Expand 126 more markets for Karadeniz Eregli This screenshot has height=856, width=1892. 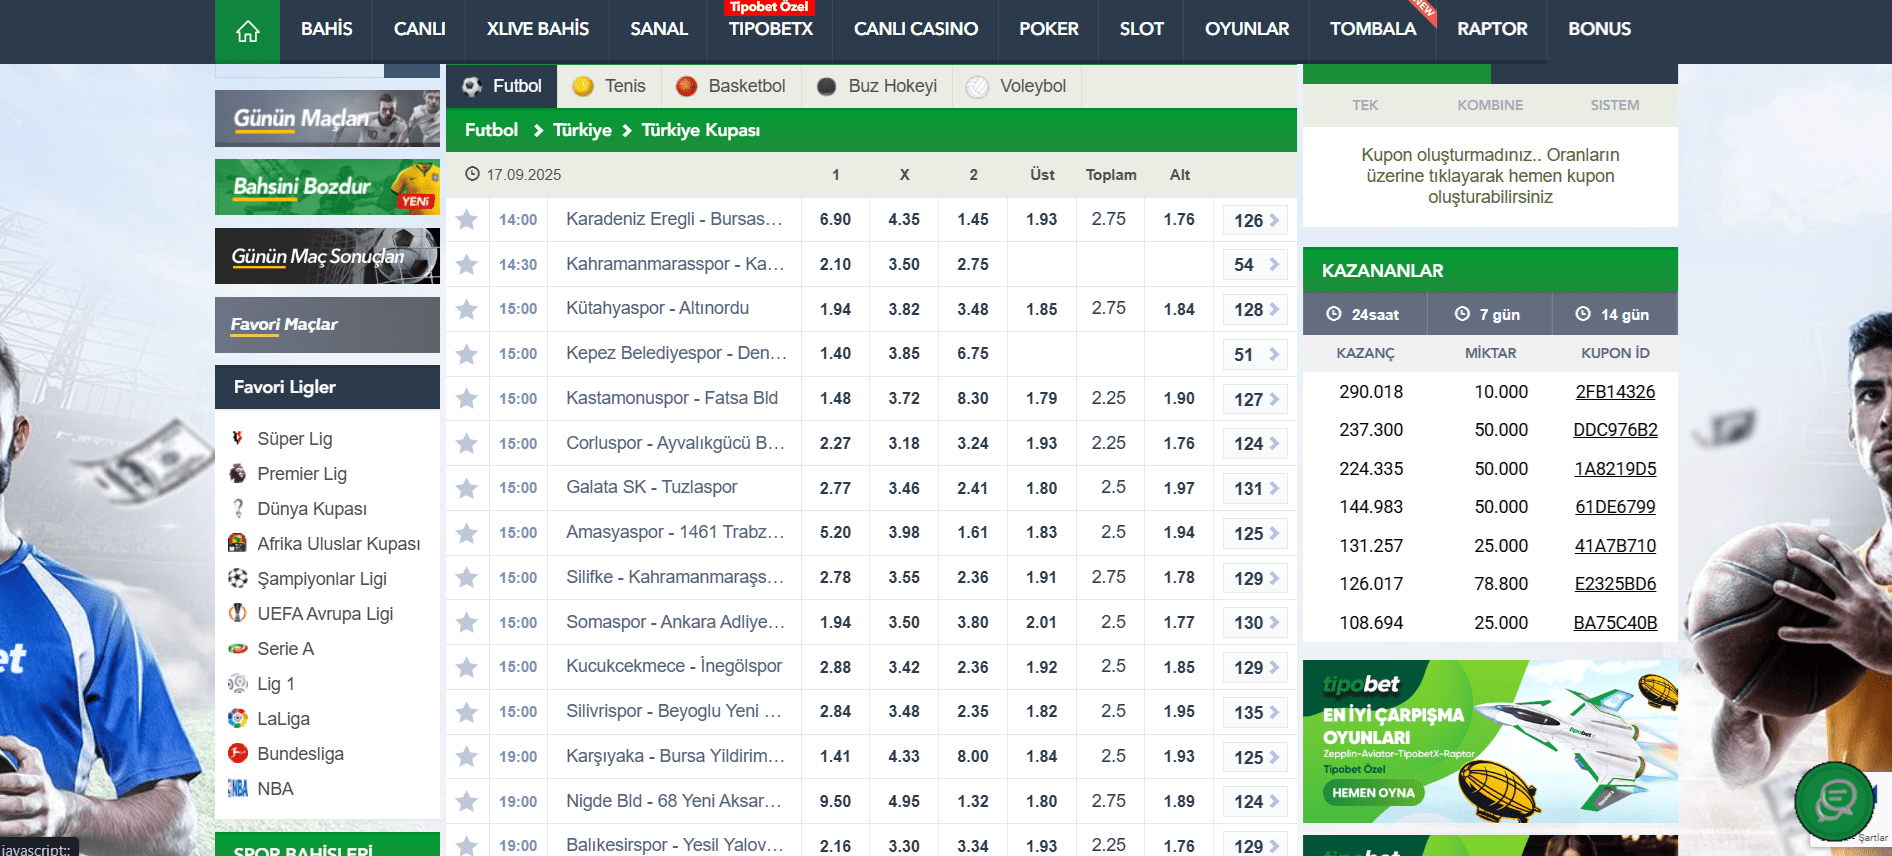(1255, 220)
